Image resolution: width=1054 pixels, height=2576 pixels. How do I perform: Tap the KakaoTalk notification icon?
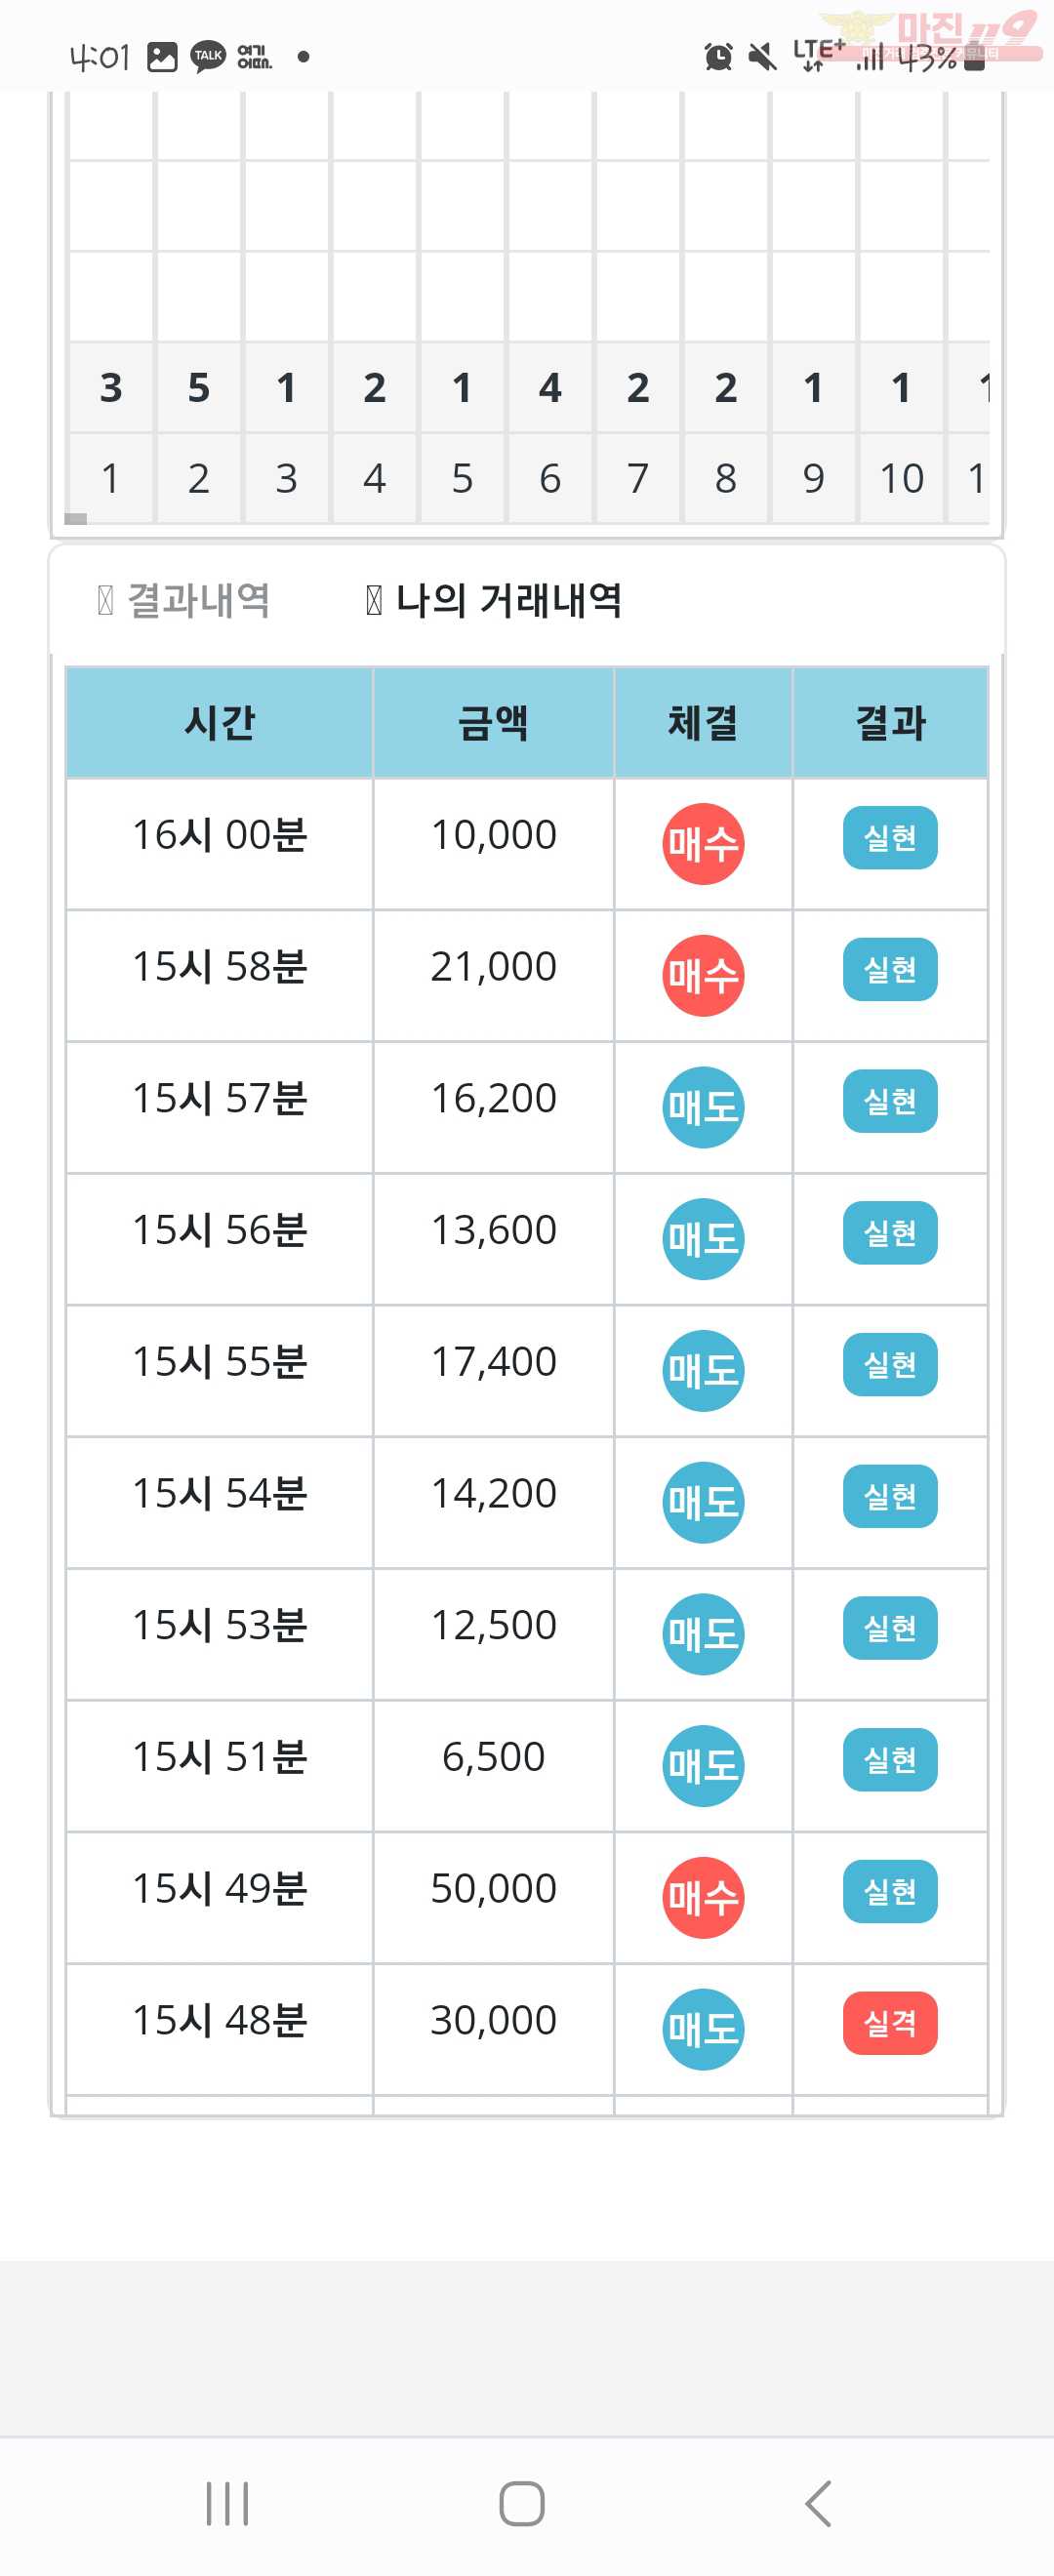[208, 56]
